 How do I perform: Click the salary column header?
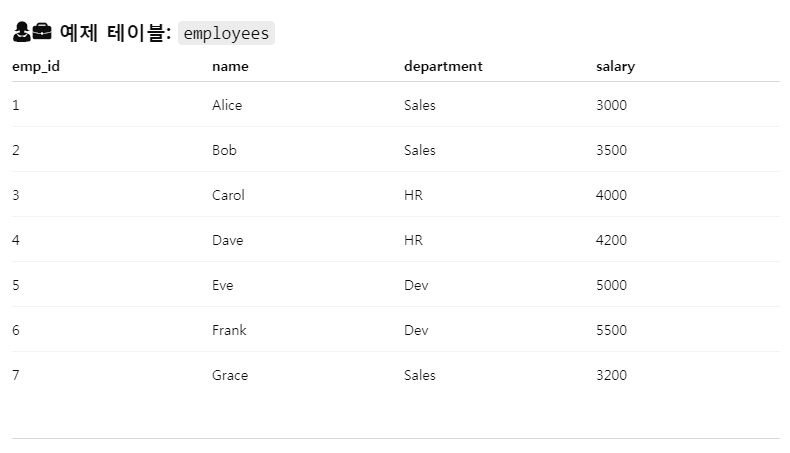[615, 67]
